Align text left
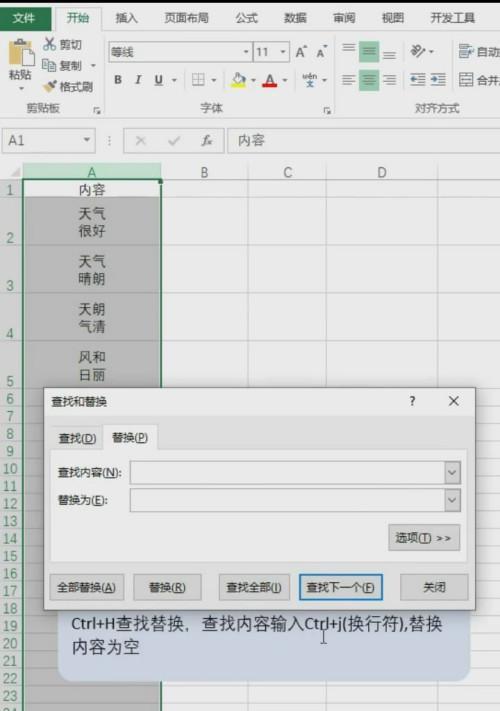 pyautogui.click(x=348, y=80)
